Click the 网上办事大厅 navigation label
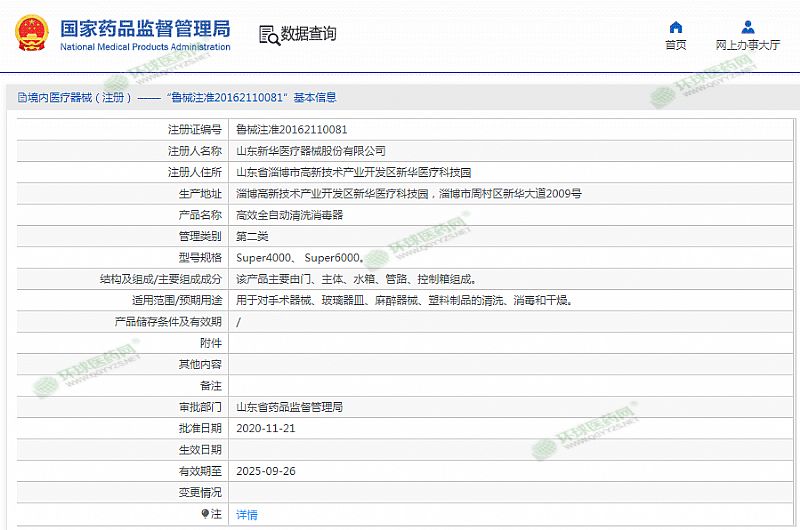 click(747, 45)
